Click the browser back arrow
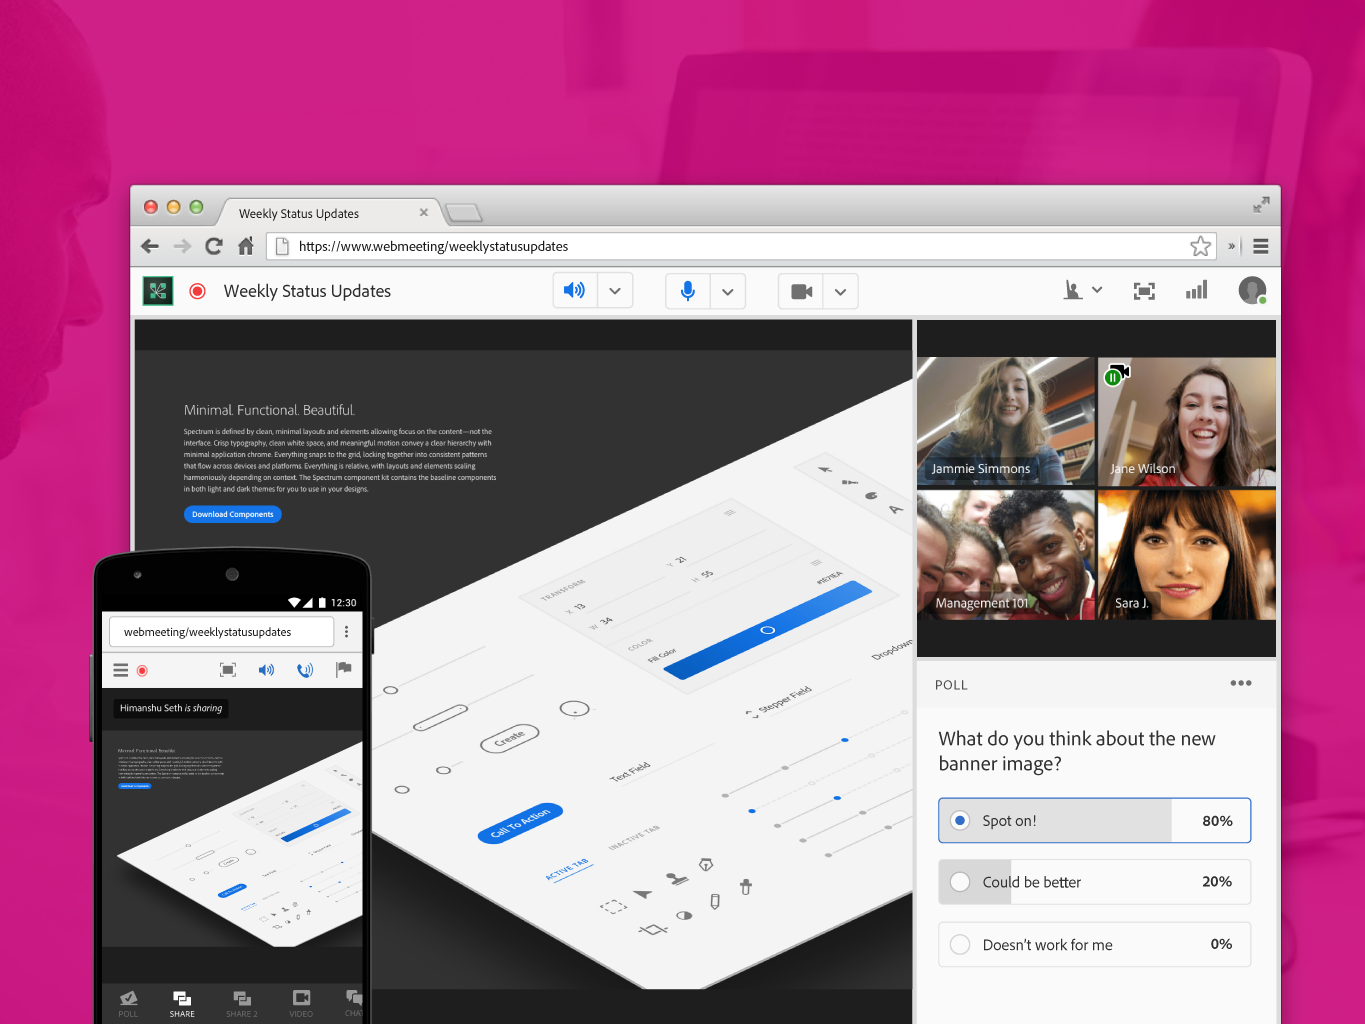1365x1024 pixels. point(150,246)
